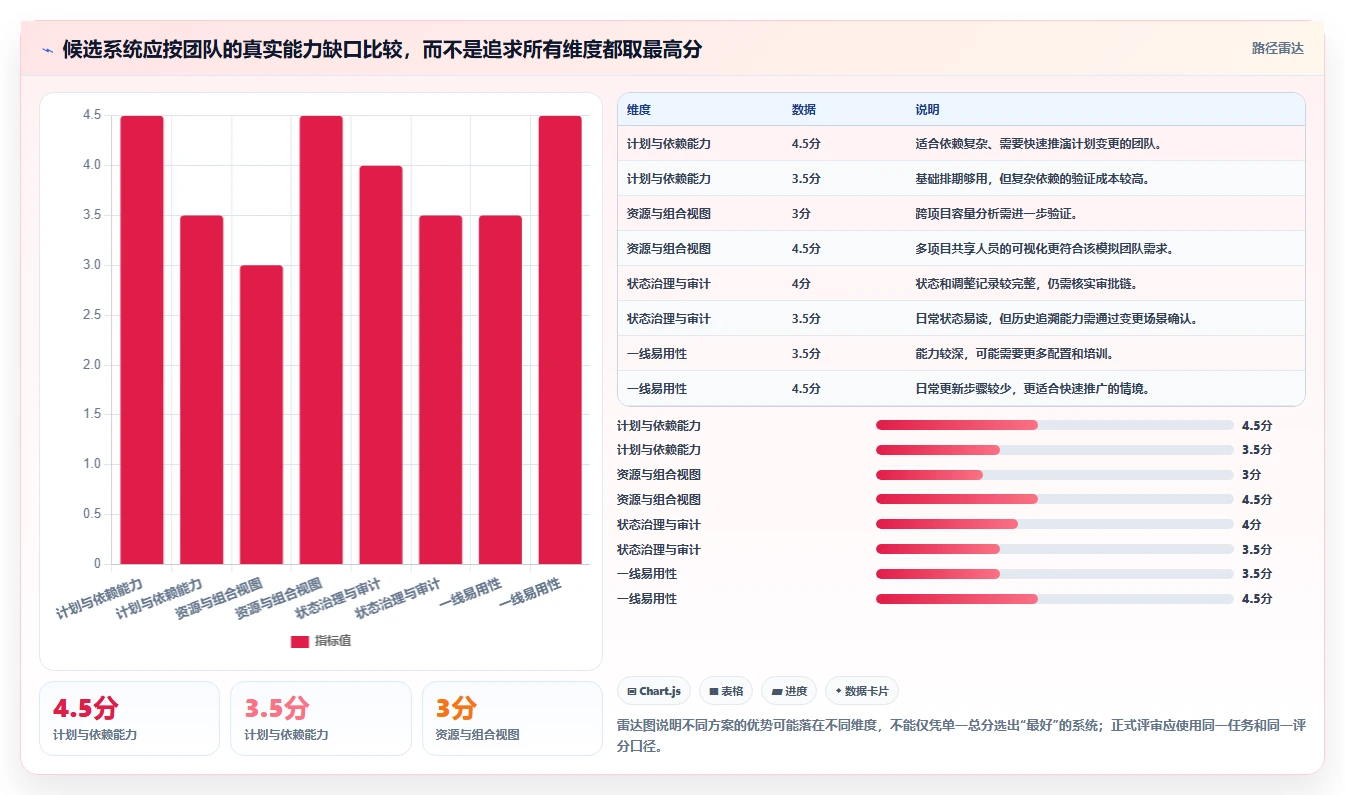
Task: Select the 4.5分 计划与依赖能力 progress bar
Action: [1054, 425]
